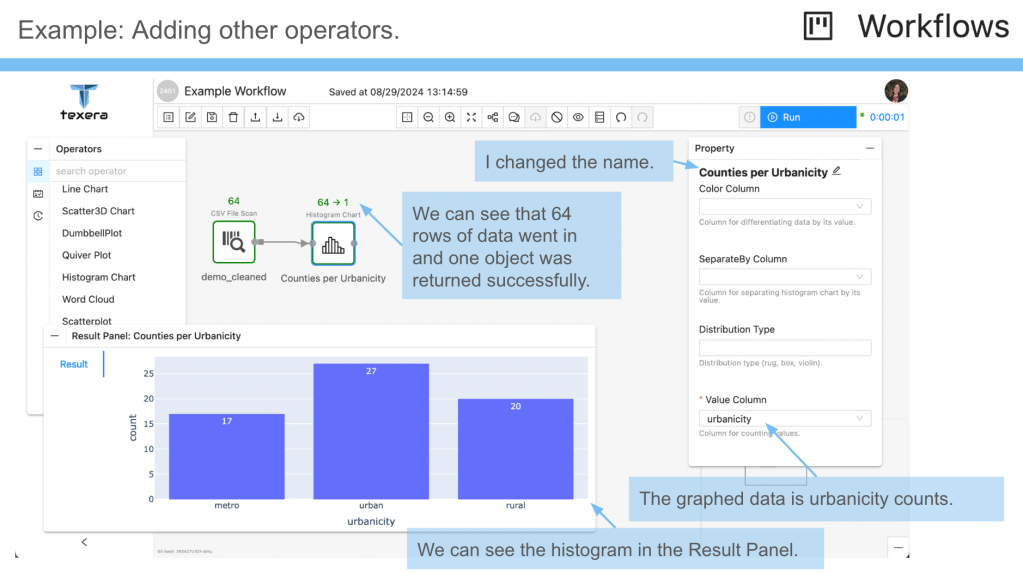Click the auto-layout workflow icon
The image size is (1023, 573).
493,117
